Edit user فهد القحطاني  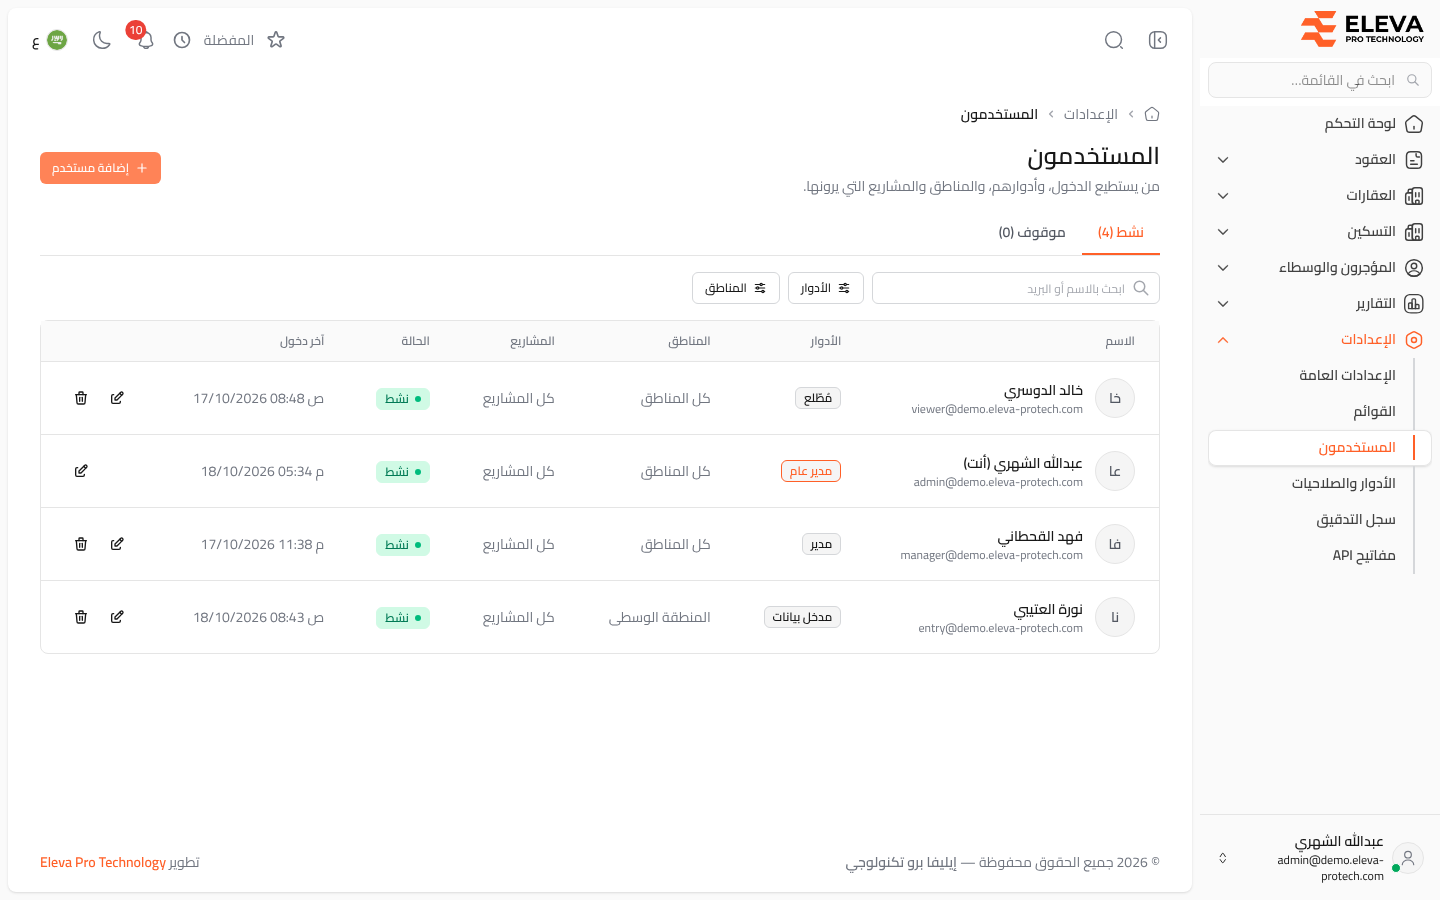[117, 544]
